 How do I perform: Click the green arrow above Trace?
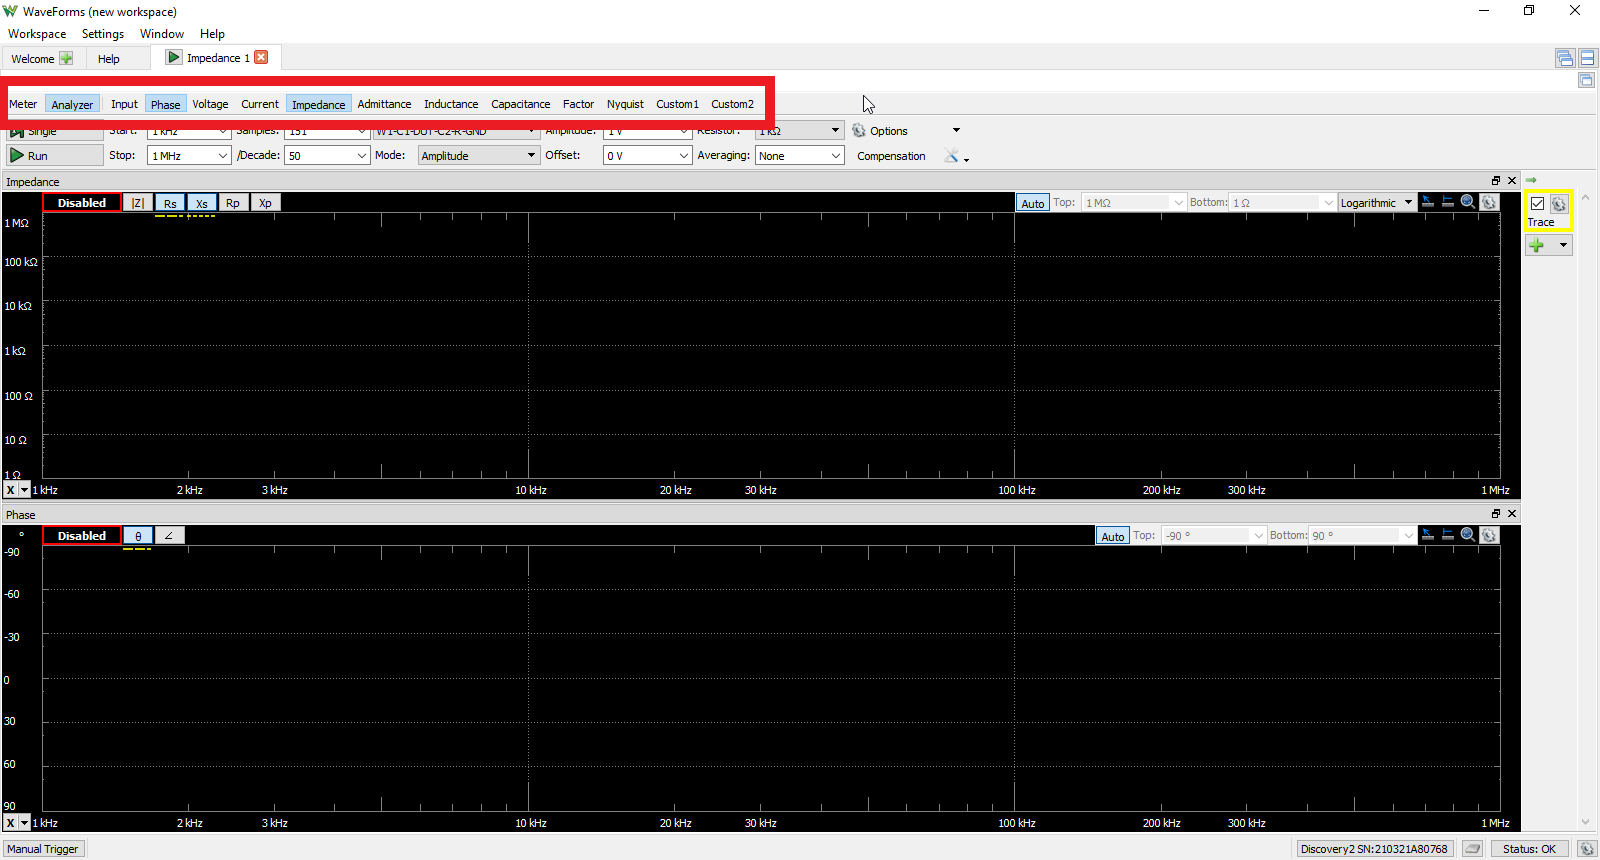coord(1531,181)
